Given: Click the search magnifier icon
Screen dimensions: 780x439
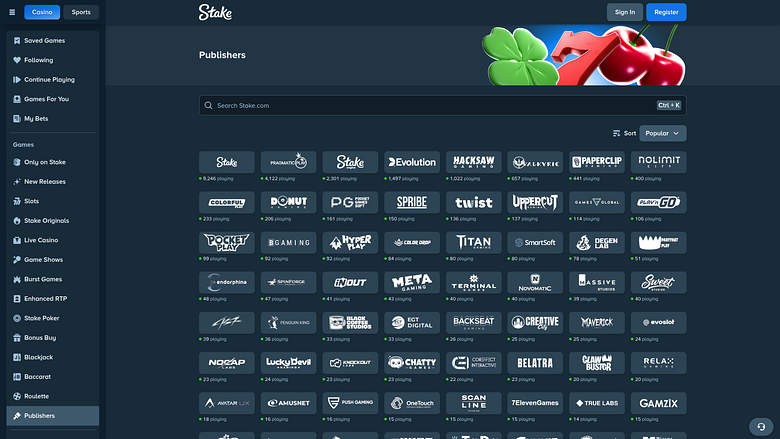Looking at the screenshot, I should point(208,105).
